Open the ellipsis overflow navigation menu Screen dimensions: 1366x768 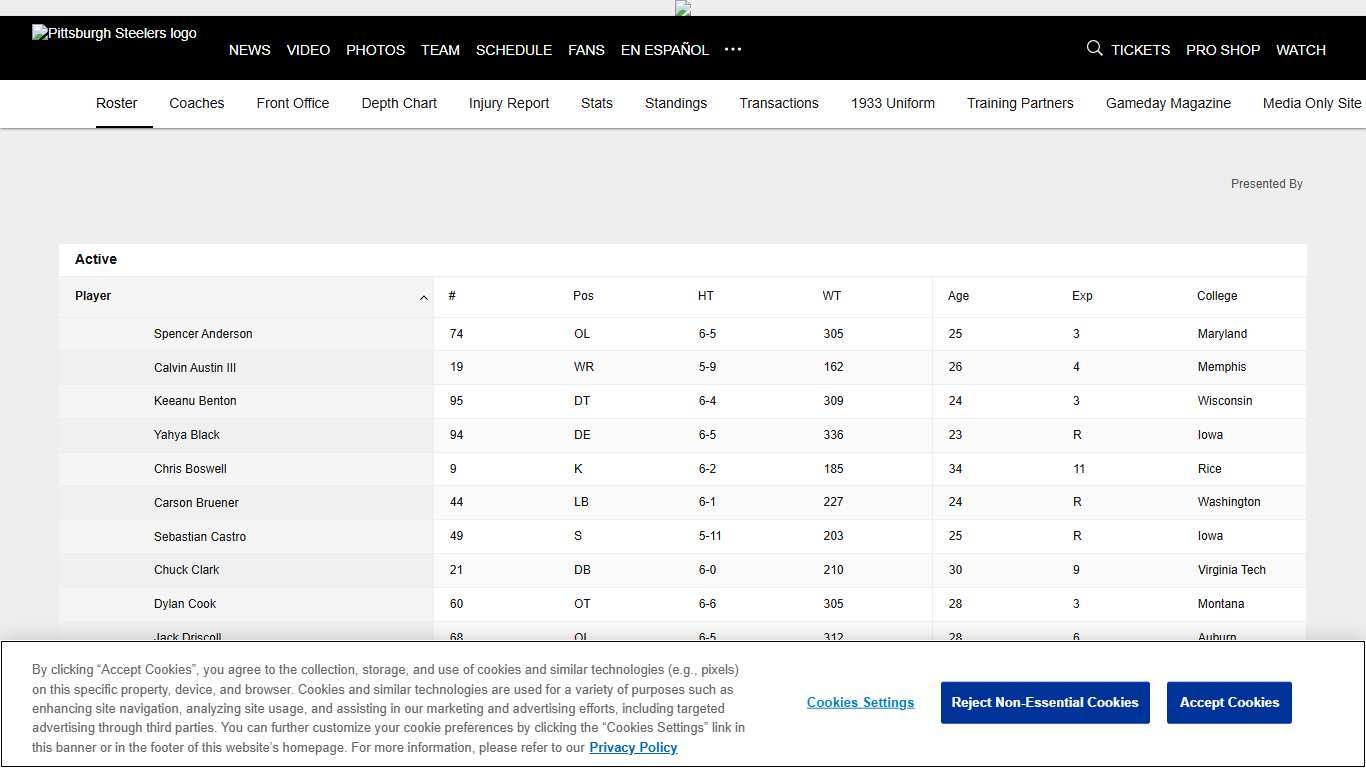[733, 50]
